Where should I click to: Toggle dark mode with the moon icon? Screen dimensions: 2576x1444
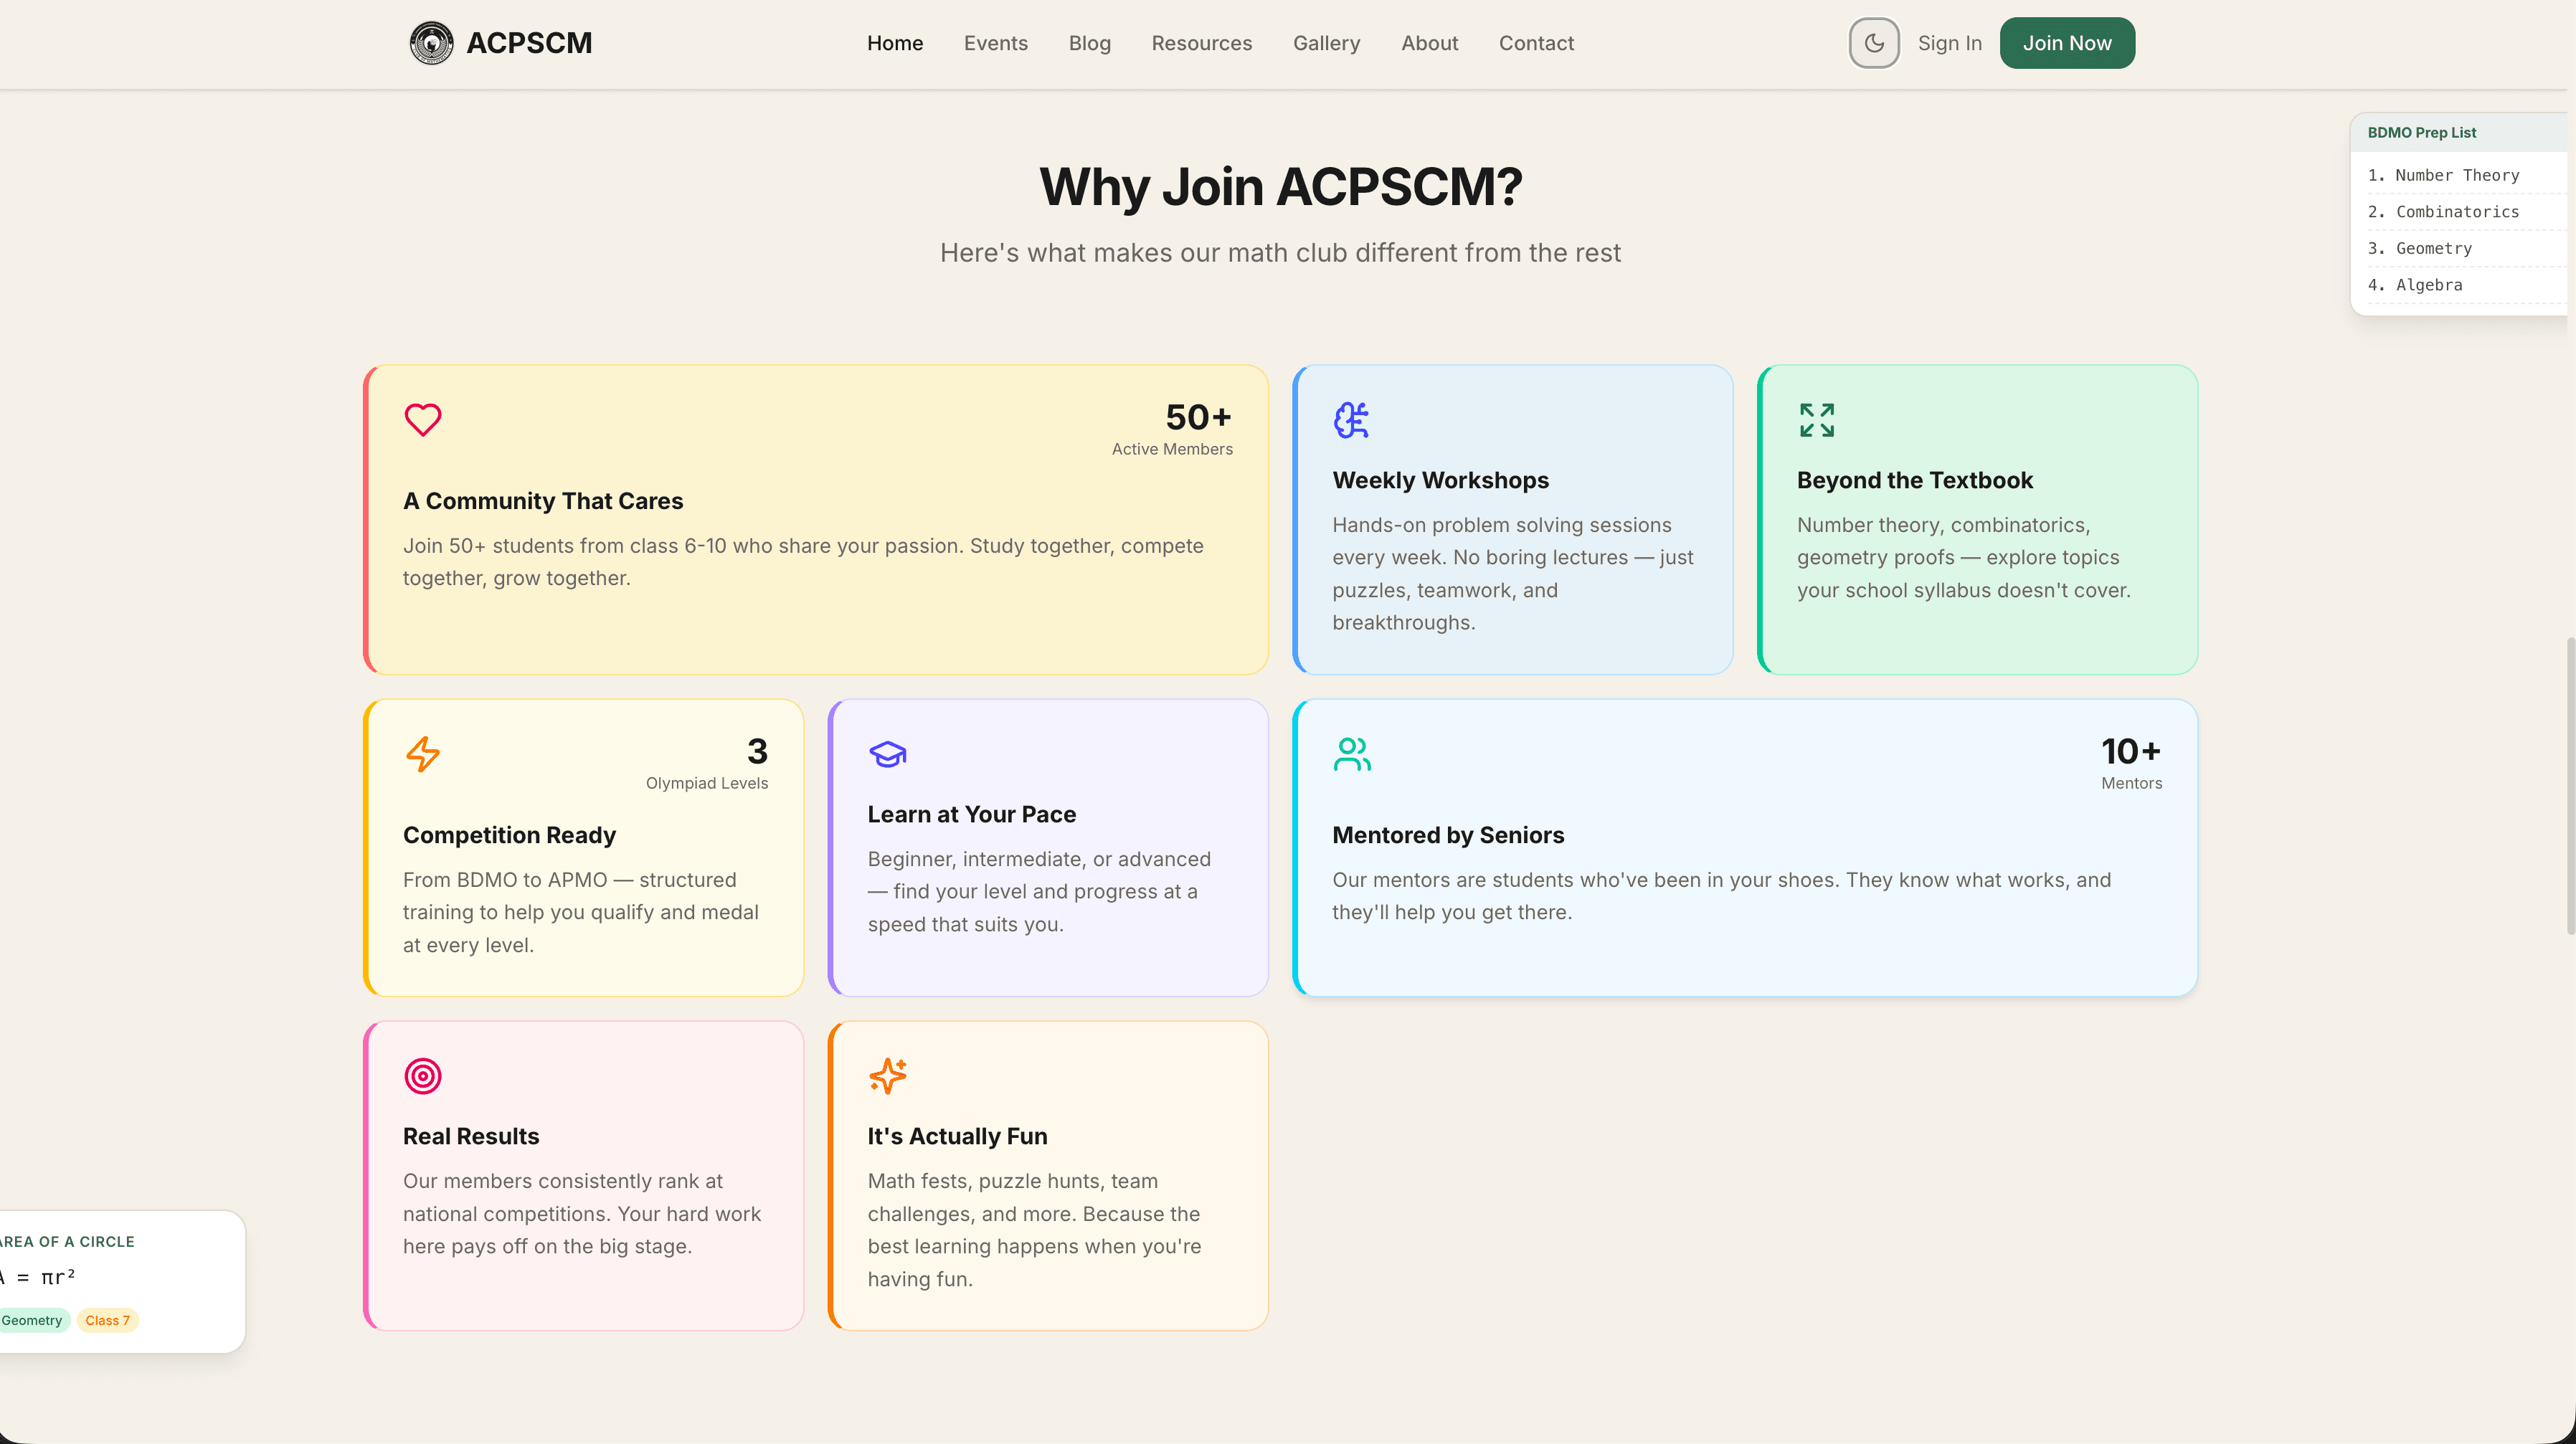pyautogui.click(x=1873, y=43)
